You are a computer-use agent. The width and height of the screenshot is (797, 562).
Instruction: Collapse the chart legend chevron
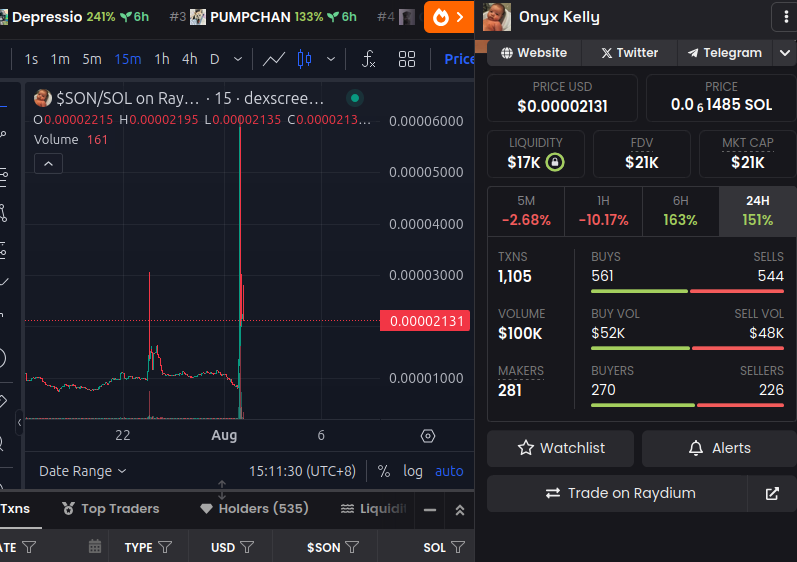pos(48,164)
